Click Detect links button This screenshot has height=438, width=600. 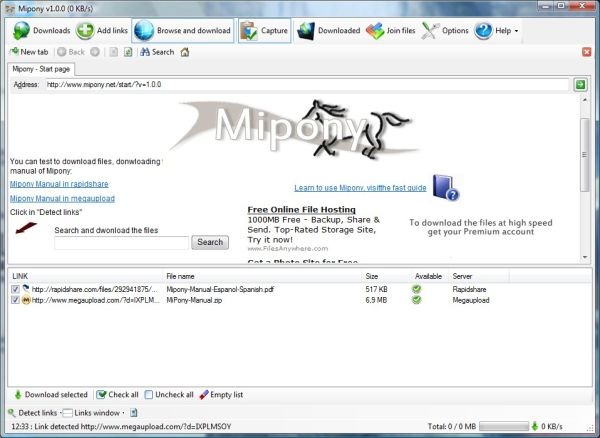coord(33,413)
